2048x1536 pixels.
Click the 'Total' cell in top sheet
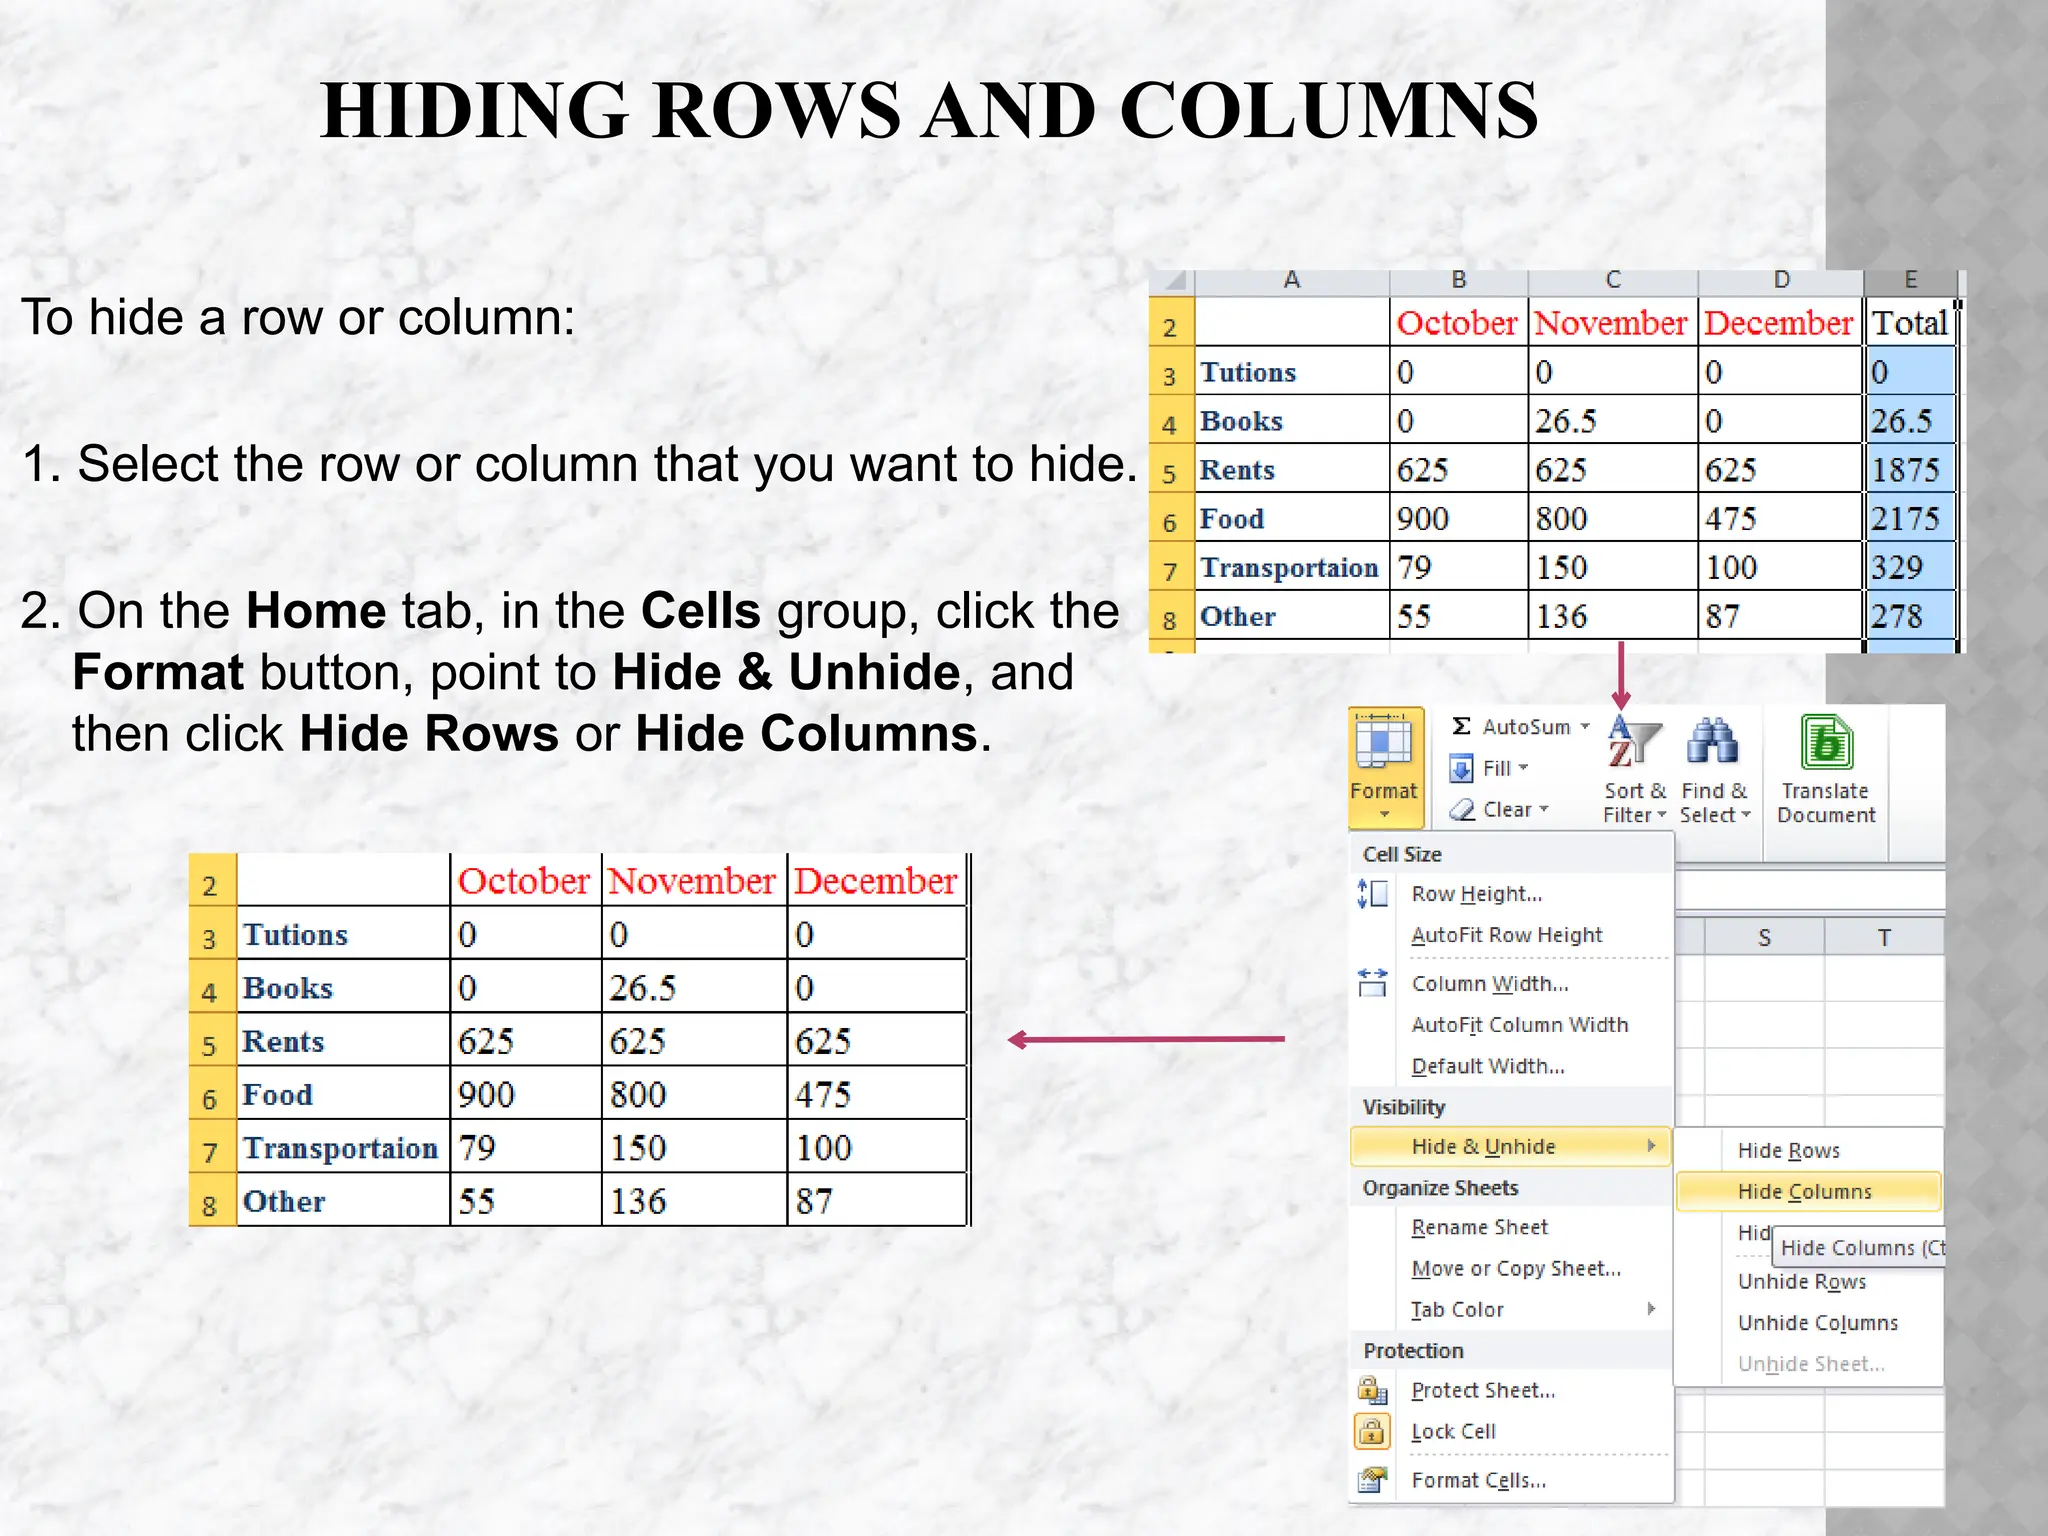pos(1910,323)
